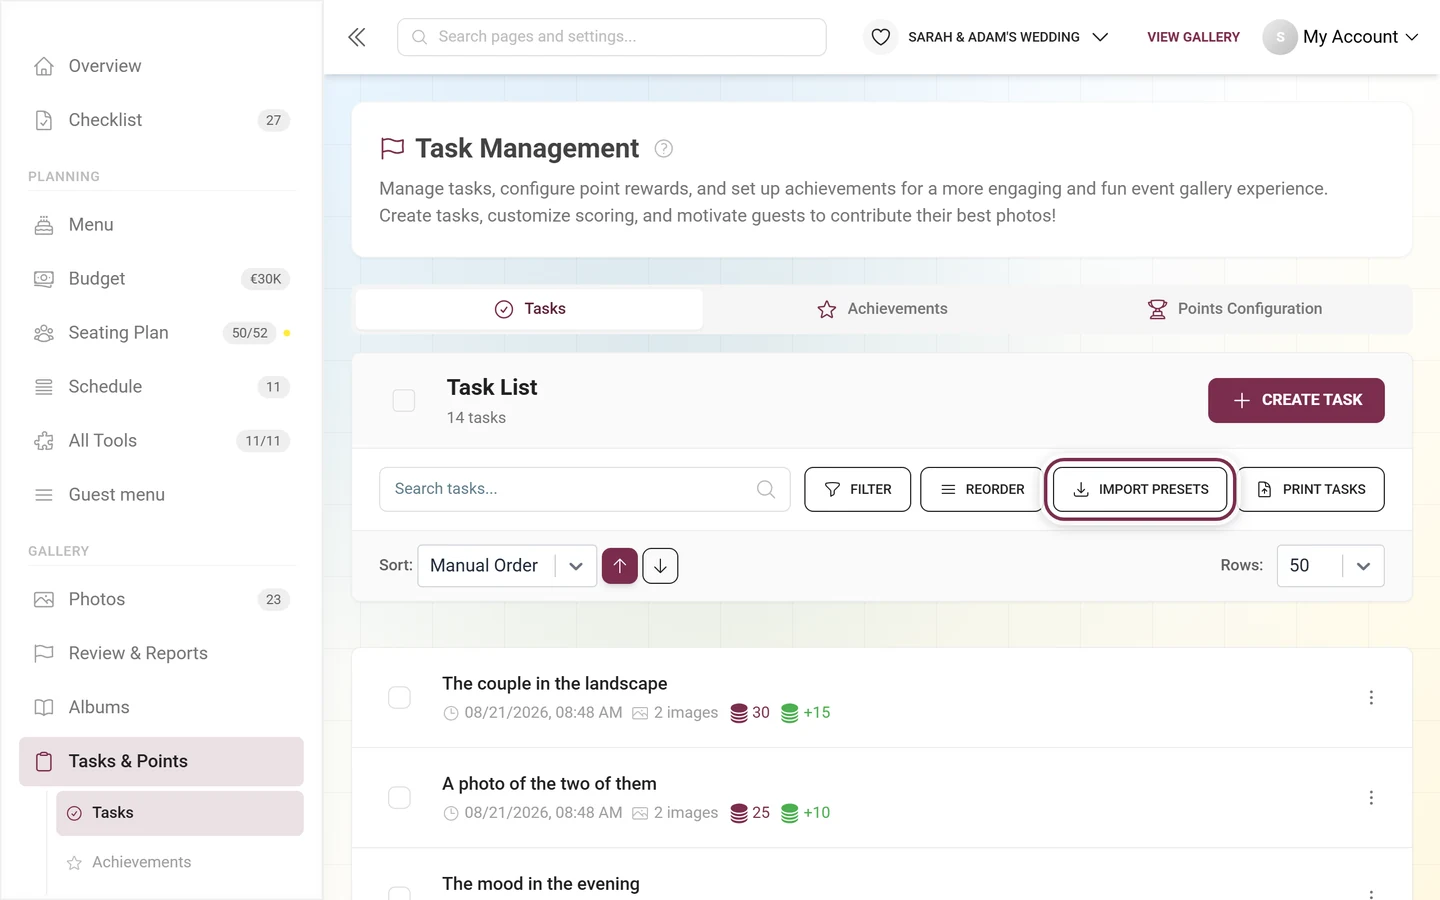
Task: Go to Overview in sidebar
Action: point(161,66)
